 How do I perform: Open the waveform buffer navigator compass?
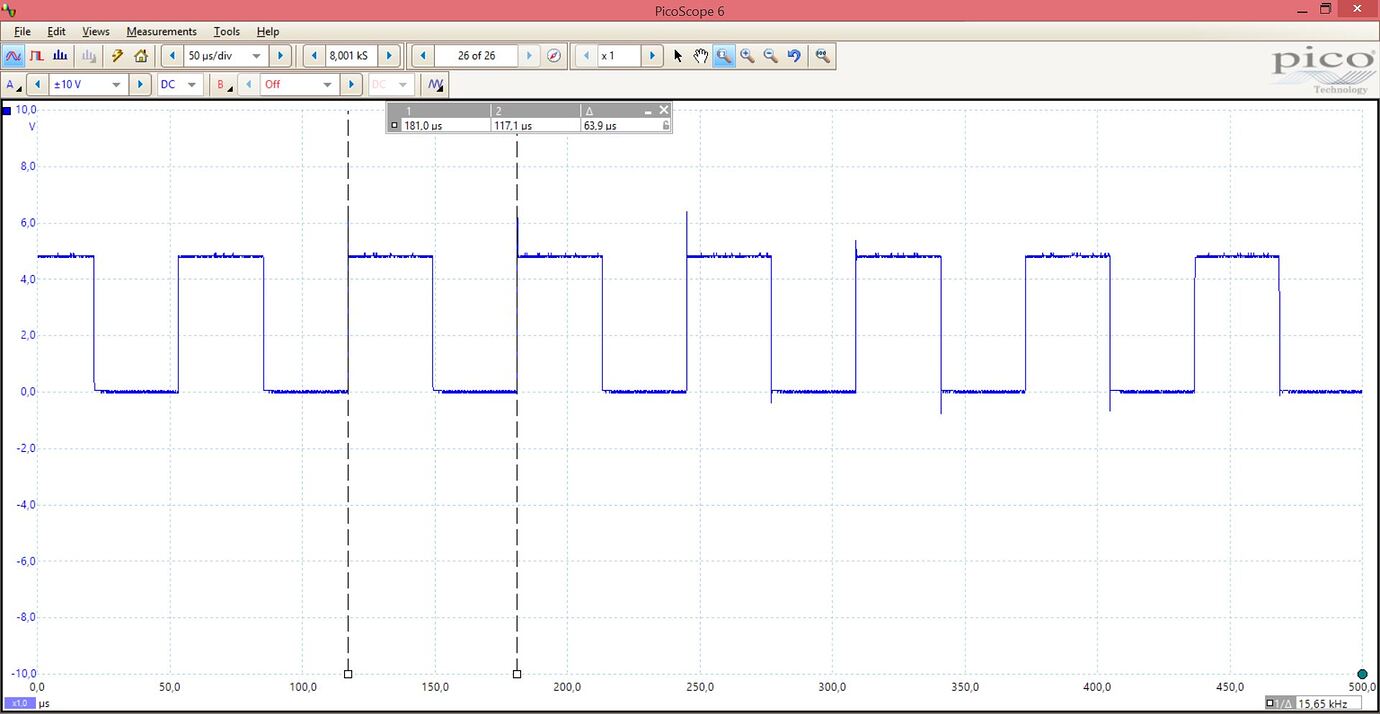553,55
